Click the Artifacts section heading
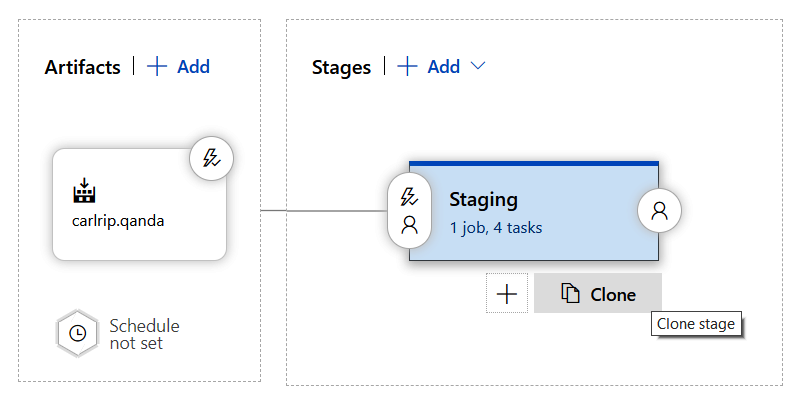Image resolution: width=805 pixels, height=410 pixels. 82,67
